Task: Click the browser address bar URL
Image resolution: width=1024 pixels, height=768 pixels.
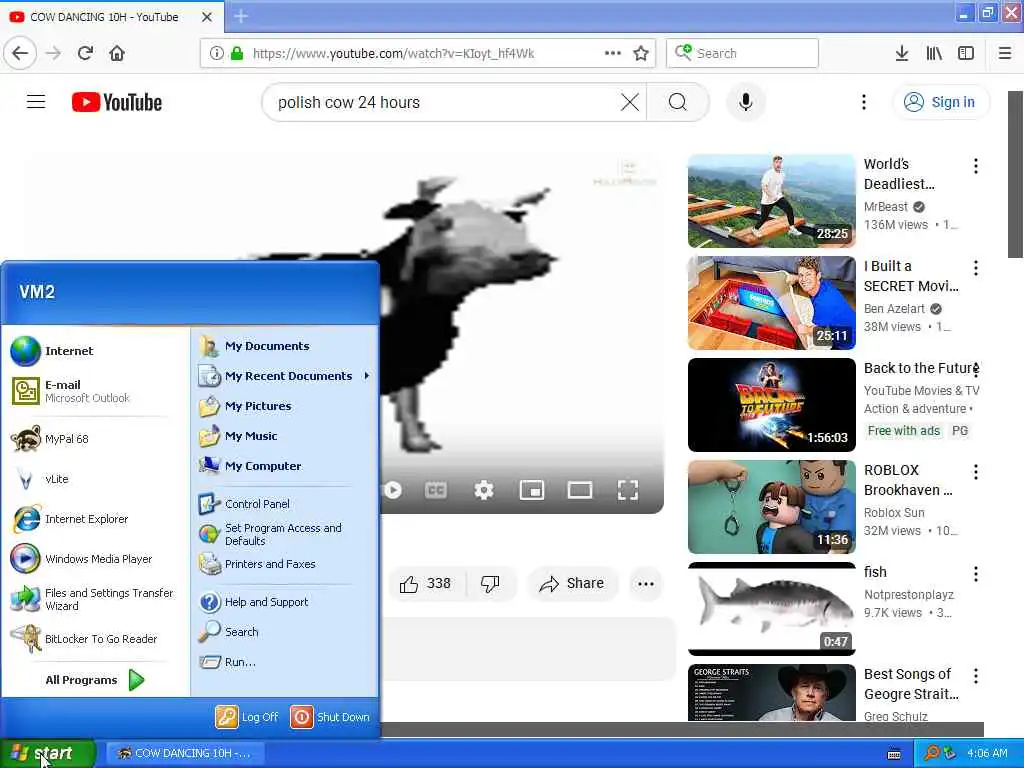Action: point(393,54)
